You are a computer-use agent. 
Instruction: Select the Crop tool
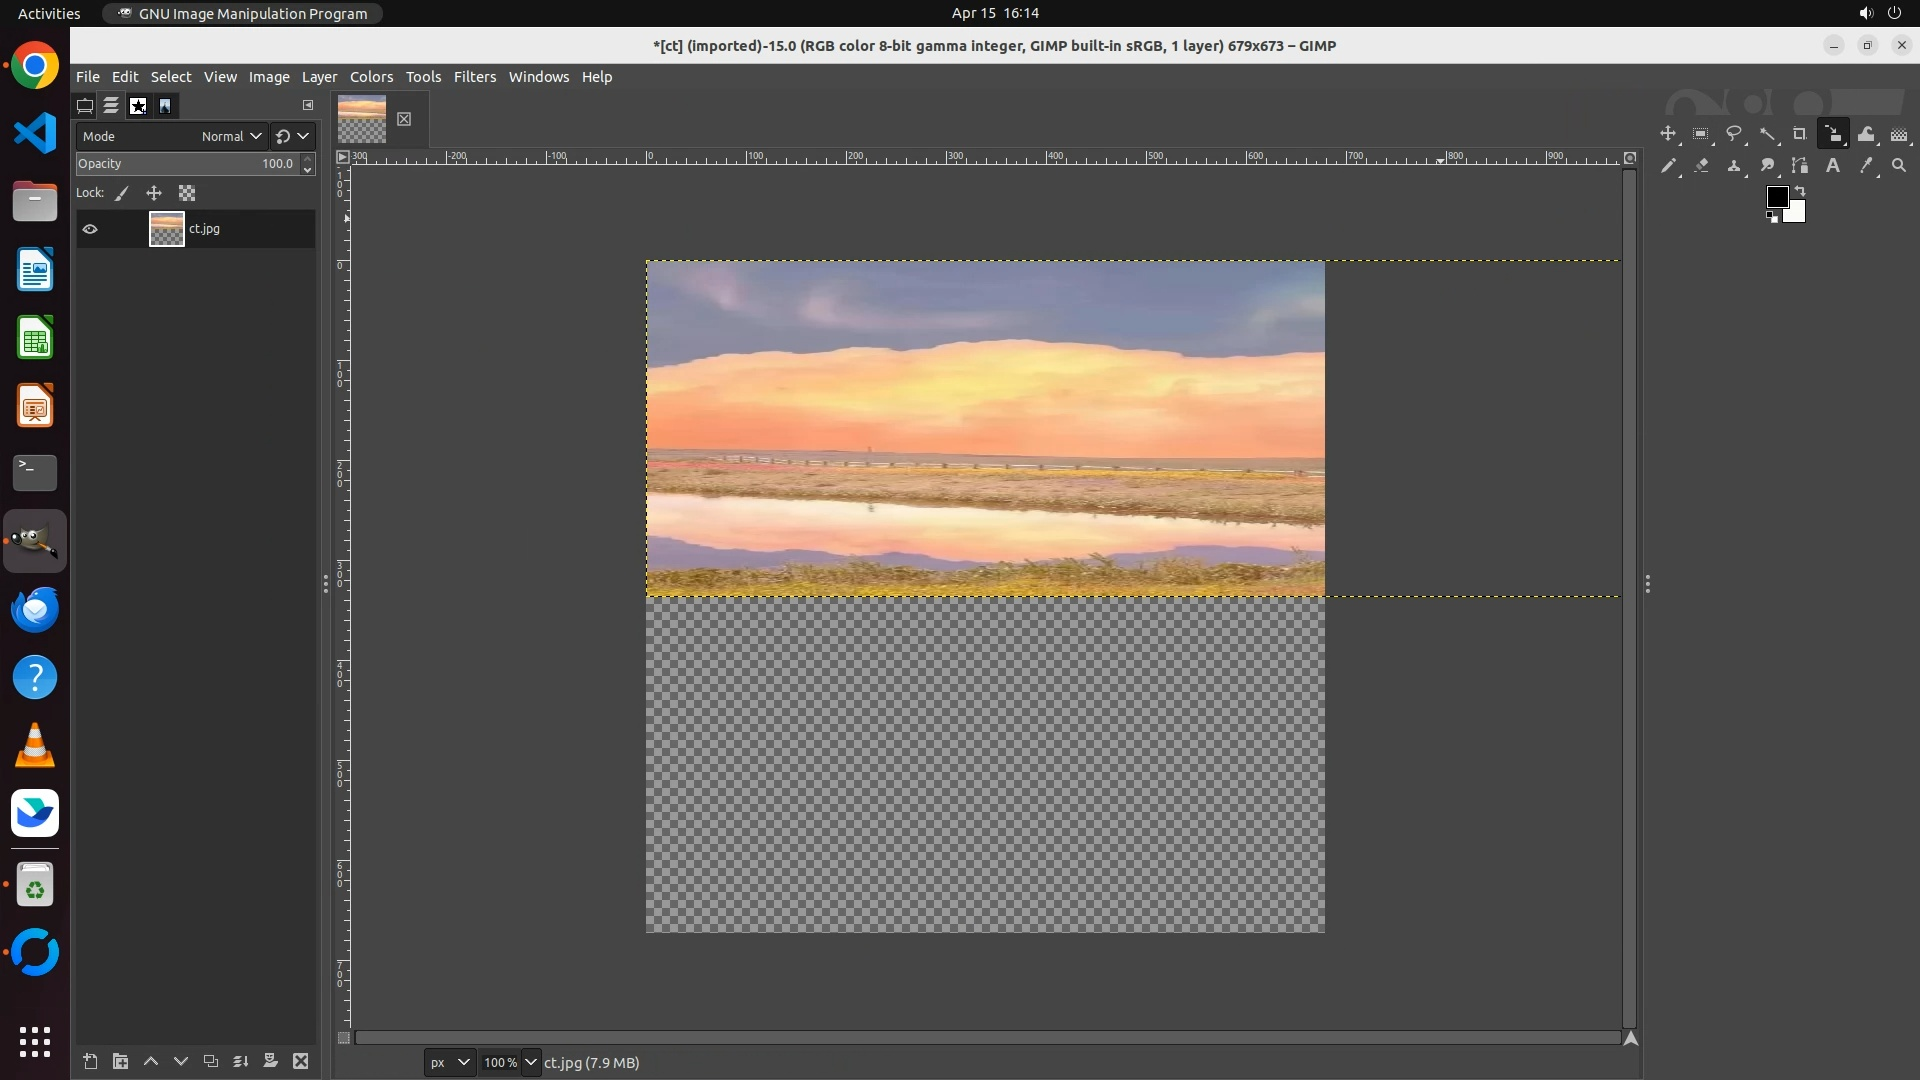(x=1799, y=134)
